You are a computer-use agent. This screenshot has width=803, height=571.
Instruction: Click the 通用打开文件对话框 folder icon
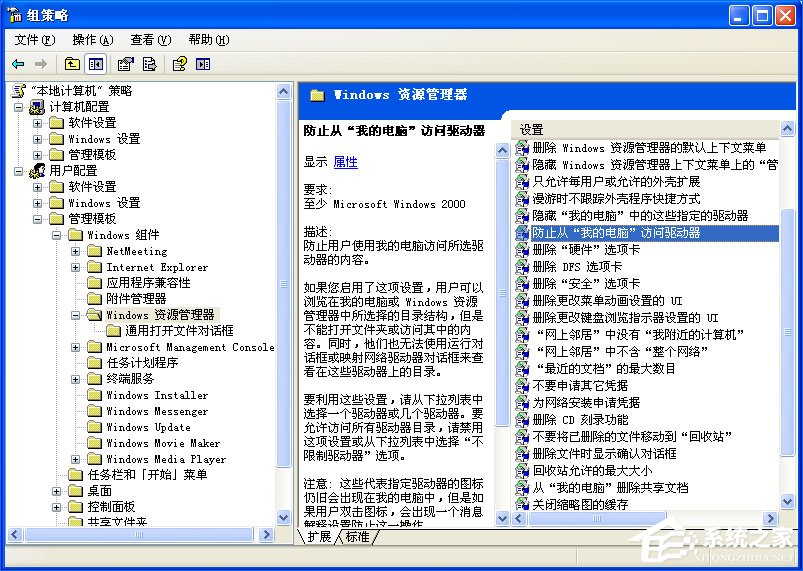click(x=113, y=331)
